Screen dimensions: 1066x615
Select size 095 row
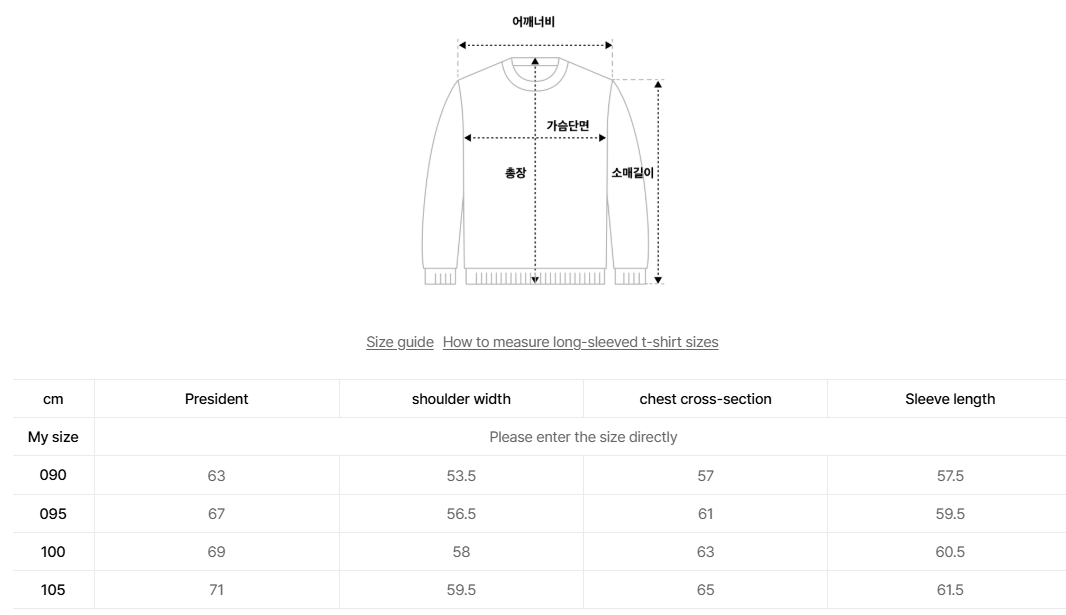coord(53,513)
